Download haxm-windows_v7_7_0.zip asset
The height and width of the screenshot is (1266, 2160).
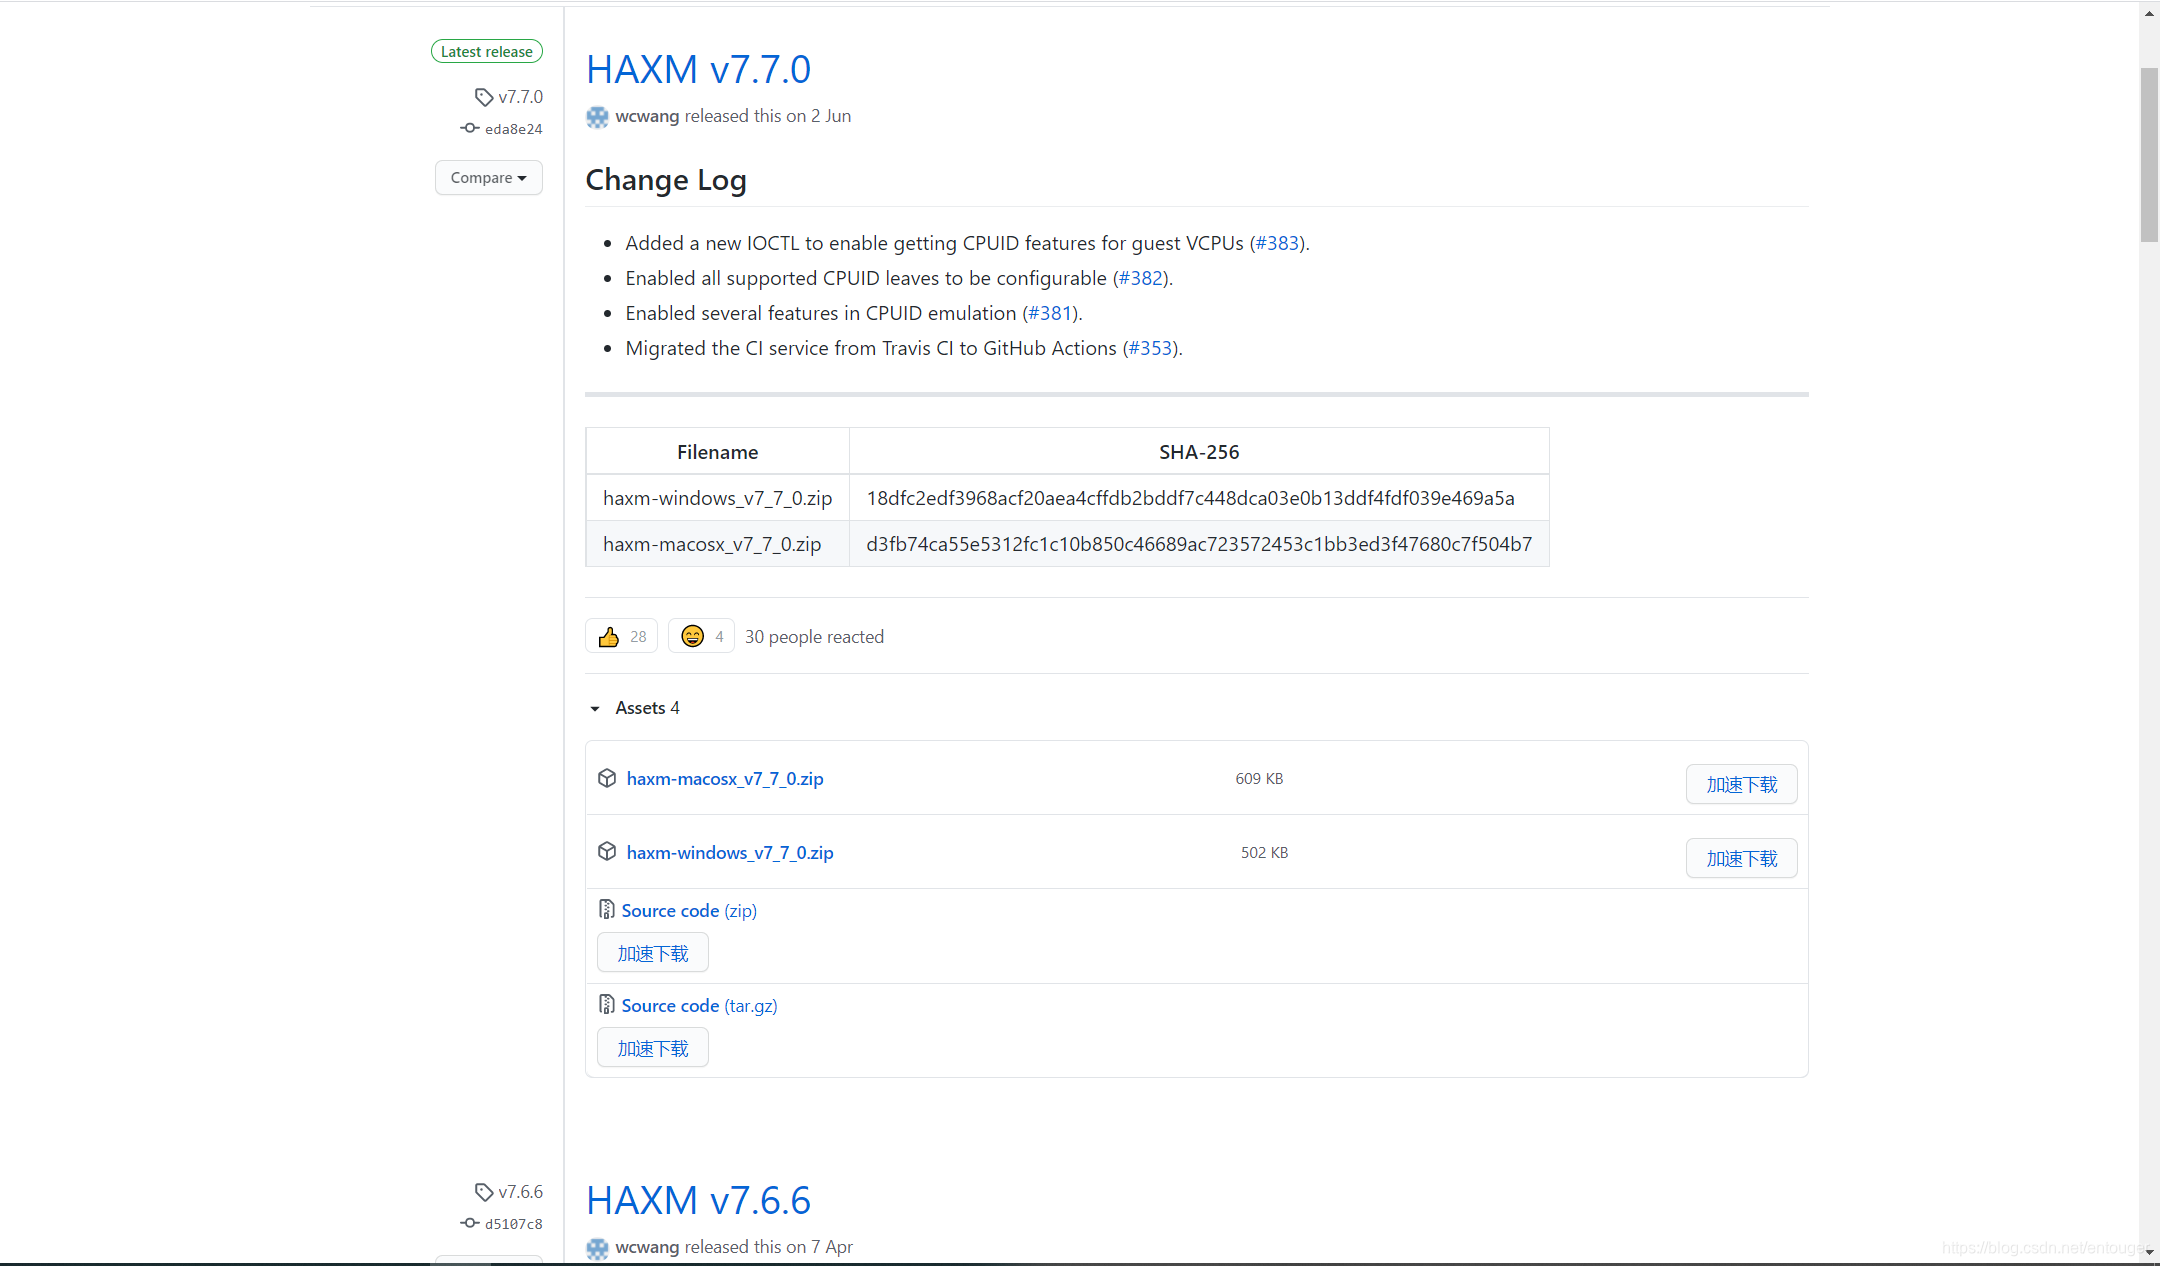pyautogui.click(x=730, y=853)
